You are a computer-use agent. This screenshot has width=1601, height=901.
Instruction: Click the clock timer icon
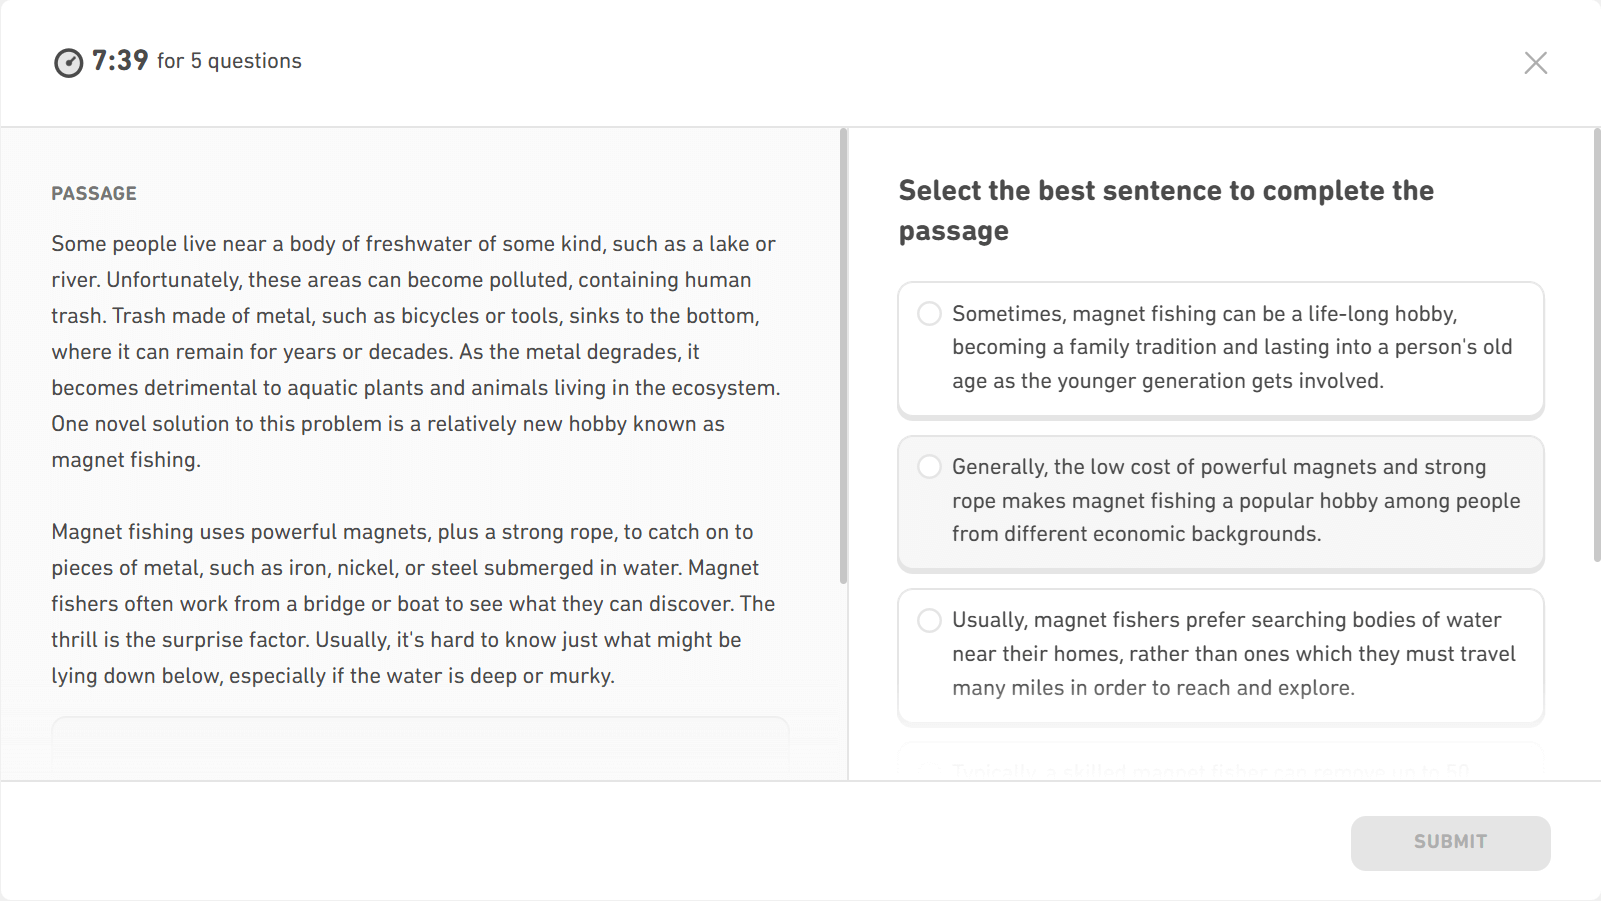coord(68,62)
